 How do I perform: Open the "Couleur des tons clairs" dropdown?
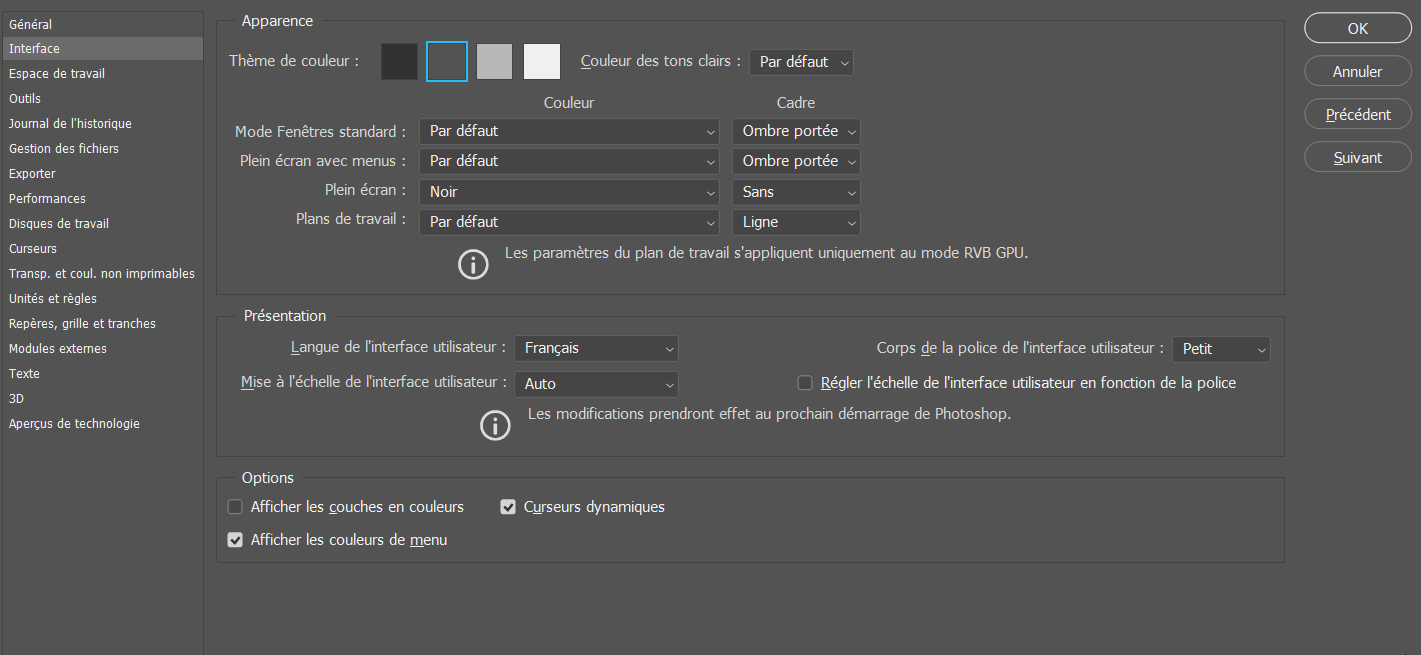pos(801,61)
